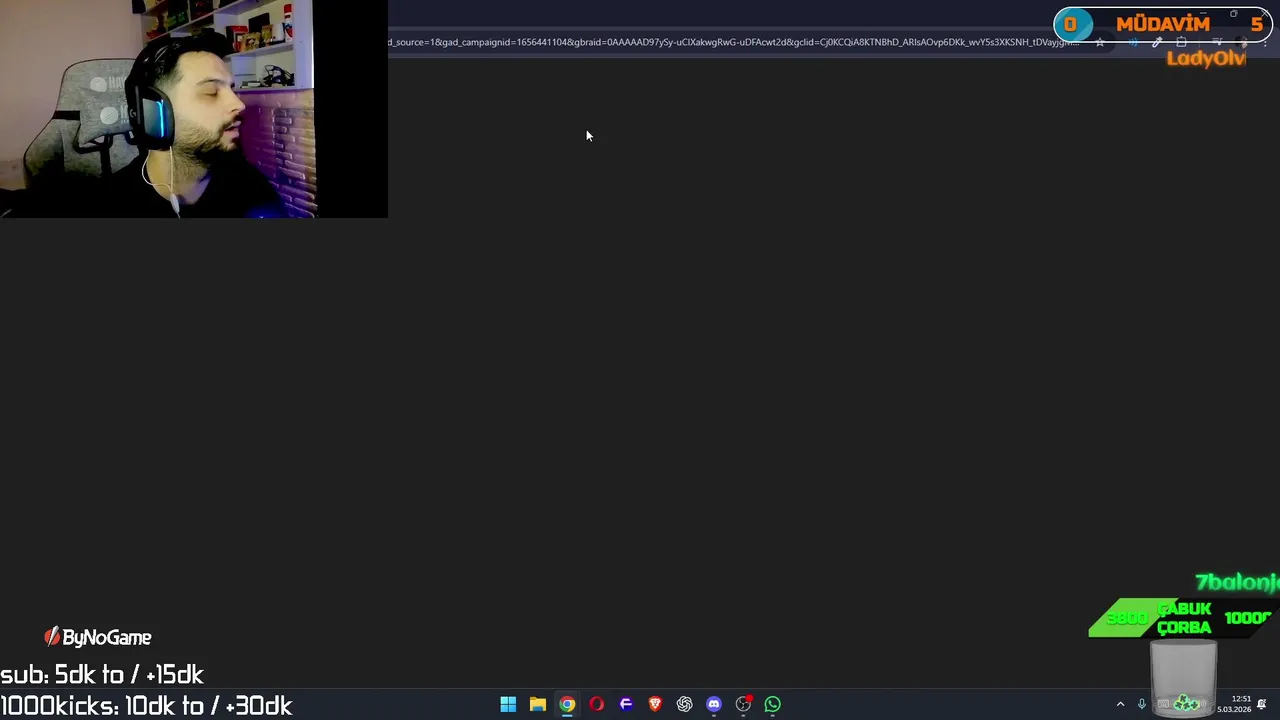1280x720 pixels.
Task: Switch to OBS Studio in taskbar
Action: [x=743, y=704]
